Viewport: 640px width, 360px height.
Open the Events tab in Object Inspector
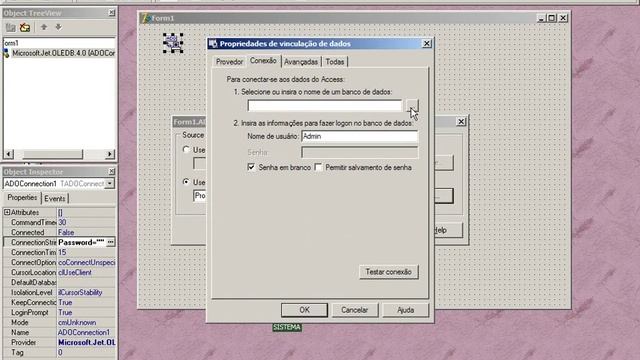click(55, 198)
